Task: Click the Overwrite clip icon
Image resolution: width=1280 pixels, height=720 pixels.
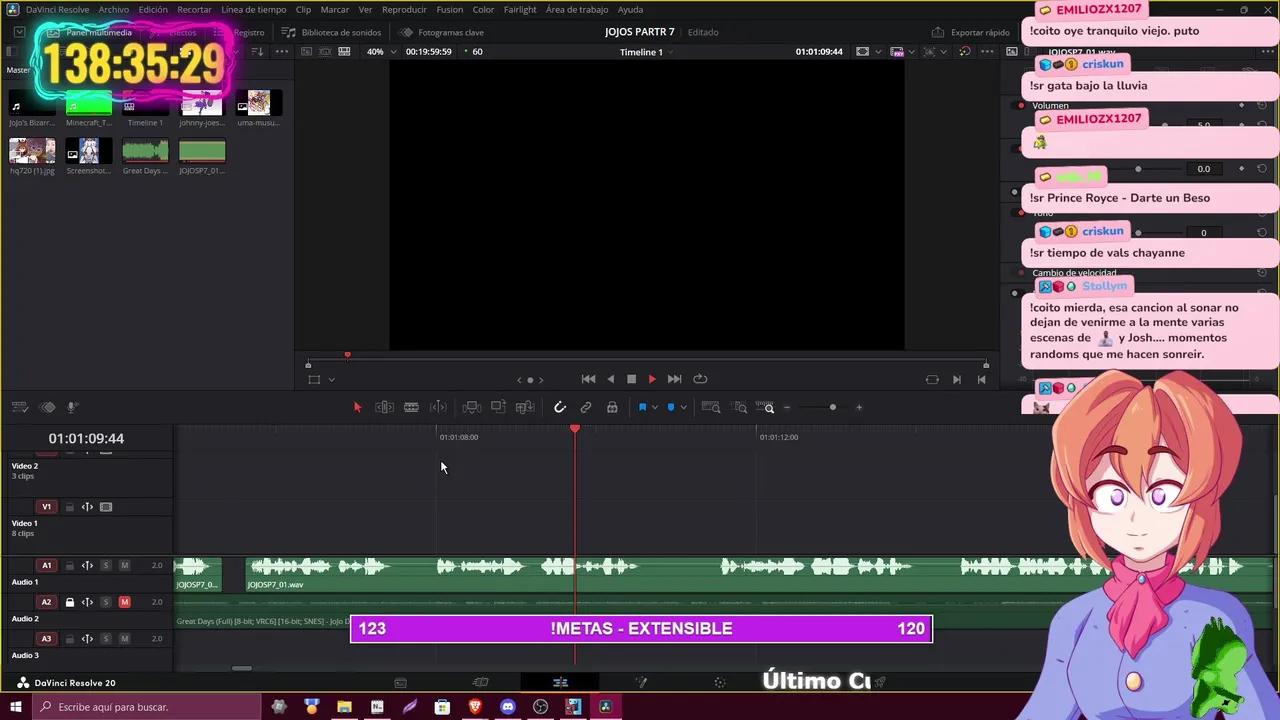Action: tap(498, 407)
